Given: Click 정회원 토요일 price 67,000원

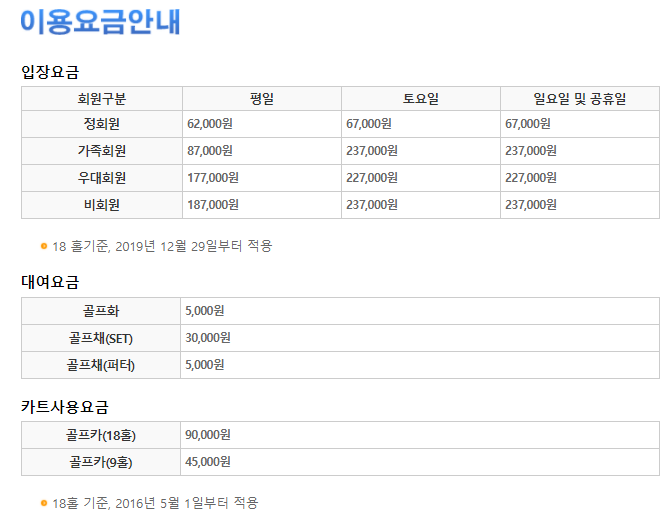Looking at the screenshot, I should [369, 124].
